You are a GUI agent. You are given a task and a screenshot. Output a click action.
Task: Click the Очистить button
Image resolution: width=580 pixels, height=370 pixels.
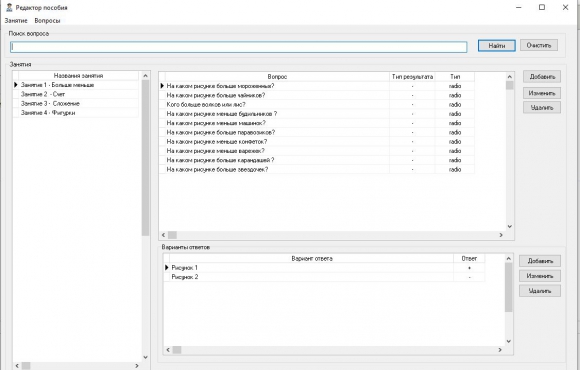(539, 45)
